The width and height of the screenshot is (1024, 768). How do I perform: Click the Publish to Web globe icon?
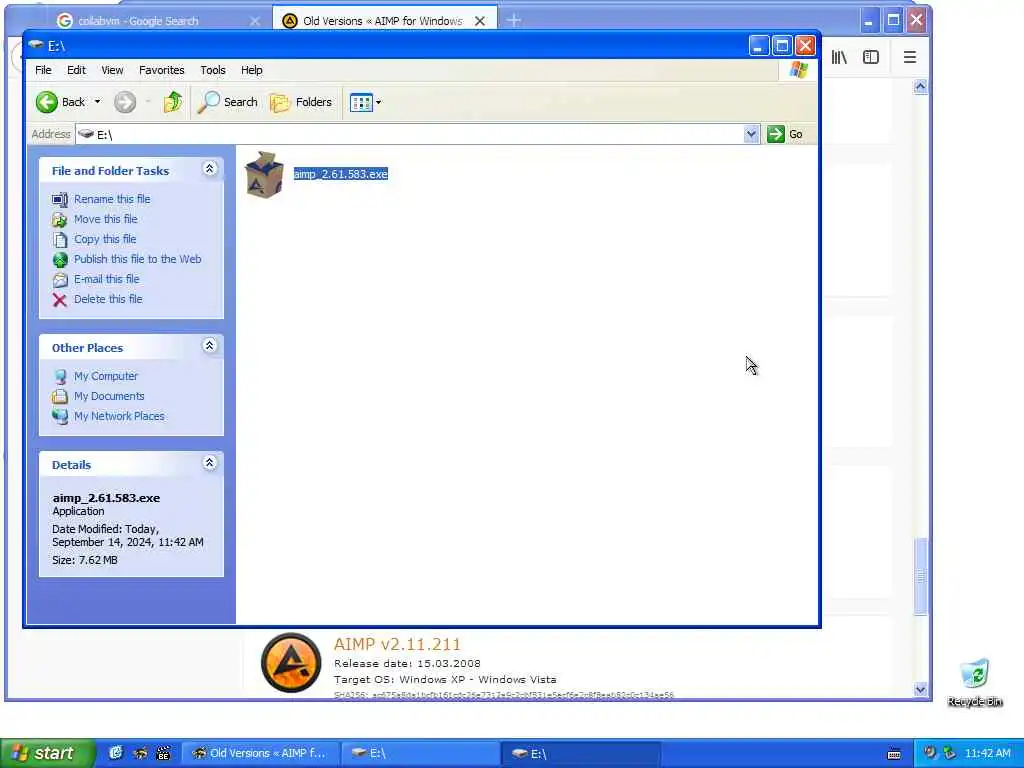[x=59, y=260]
